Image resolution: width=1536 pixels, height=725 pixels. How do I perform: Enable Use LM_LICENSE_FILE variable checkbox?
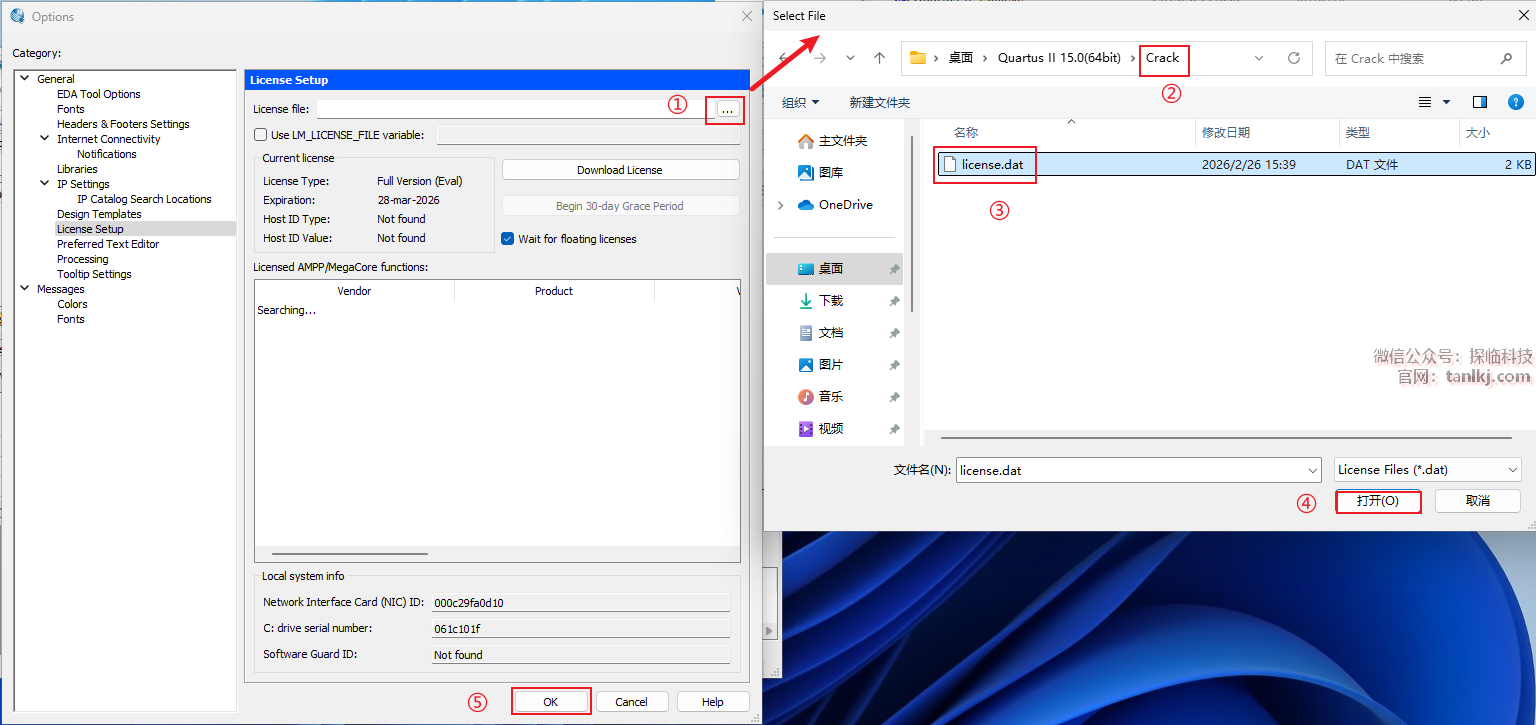pyautogui.click(x=260, y=135)
